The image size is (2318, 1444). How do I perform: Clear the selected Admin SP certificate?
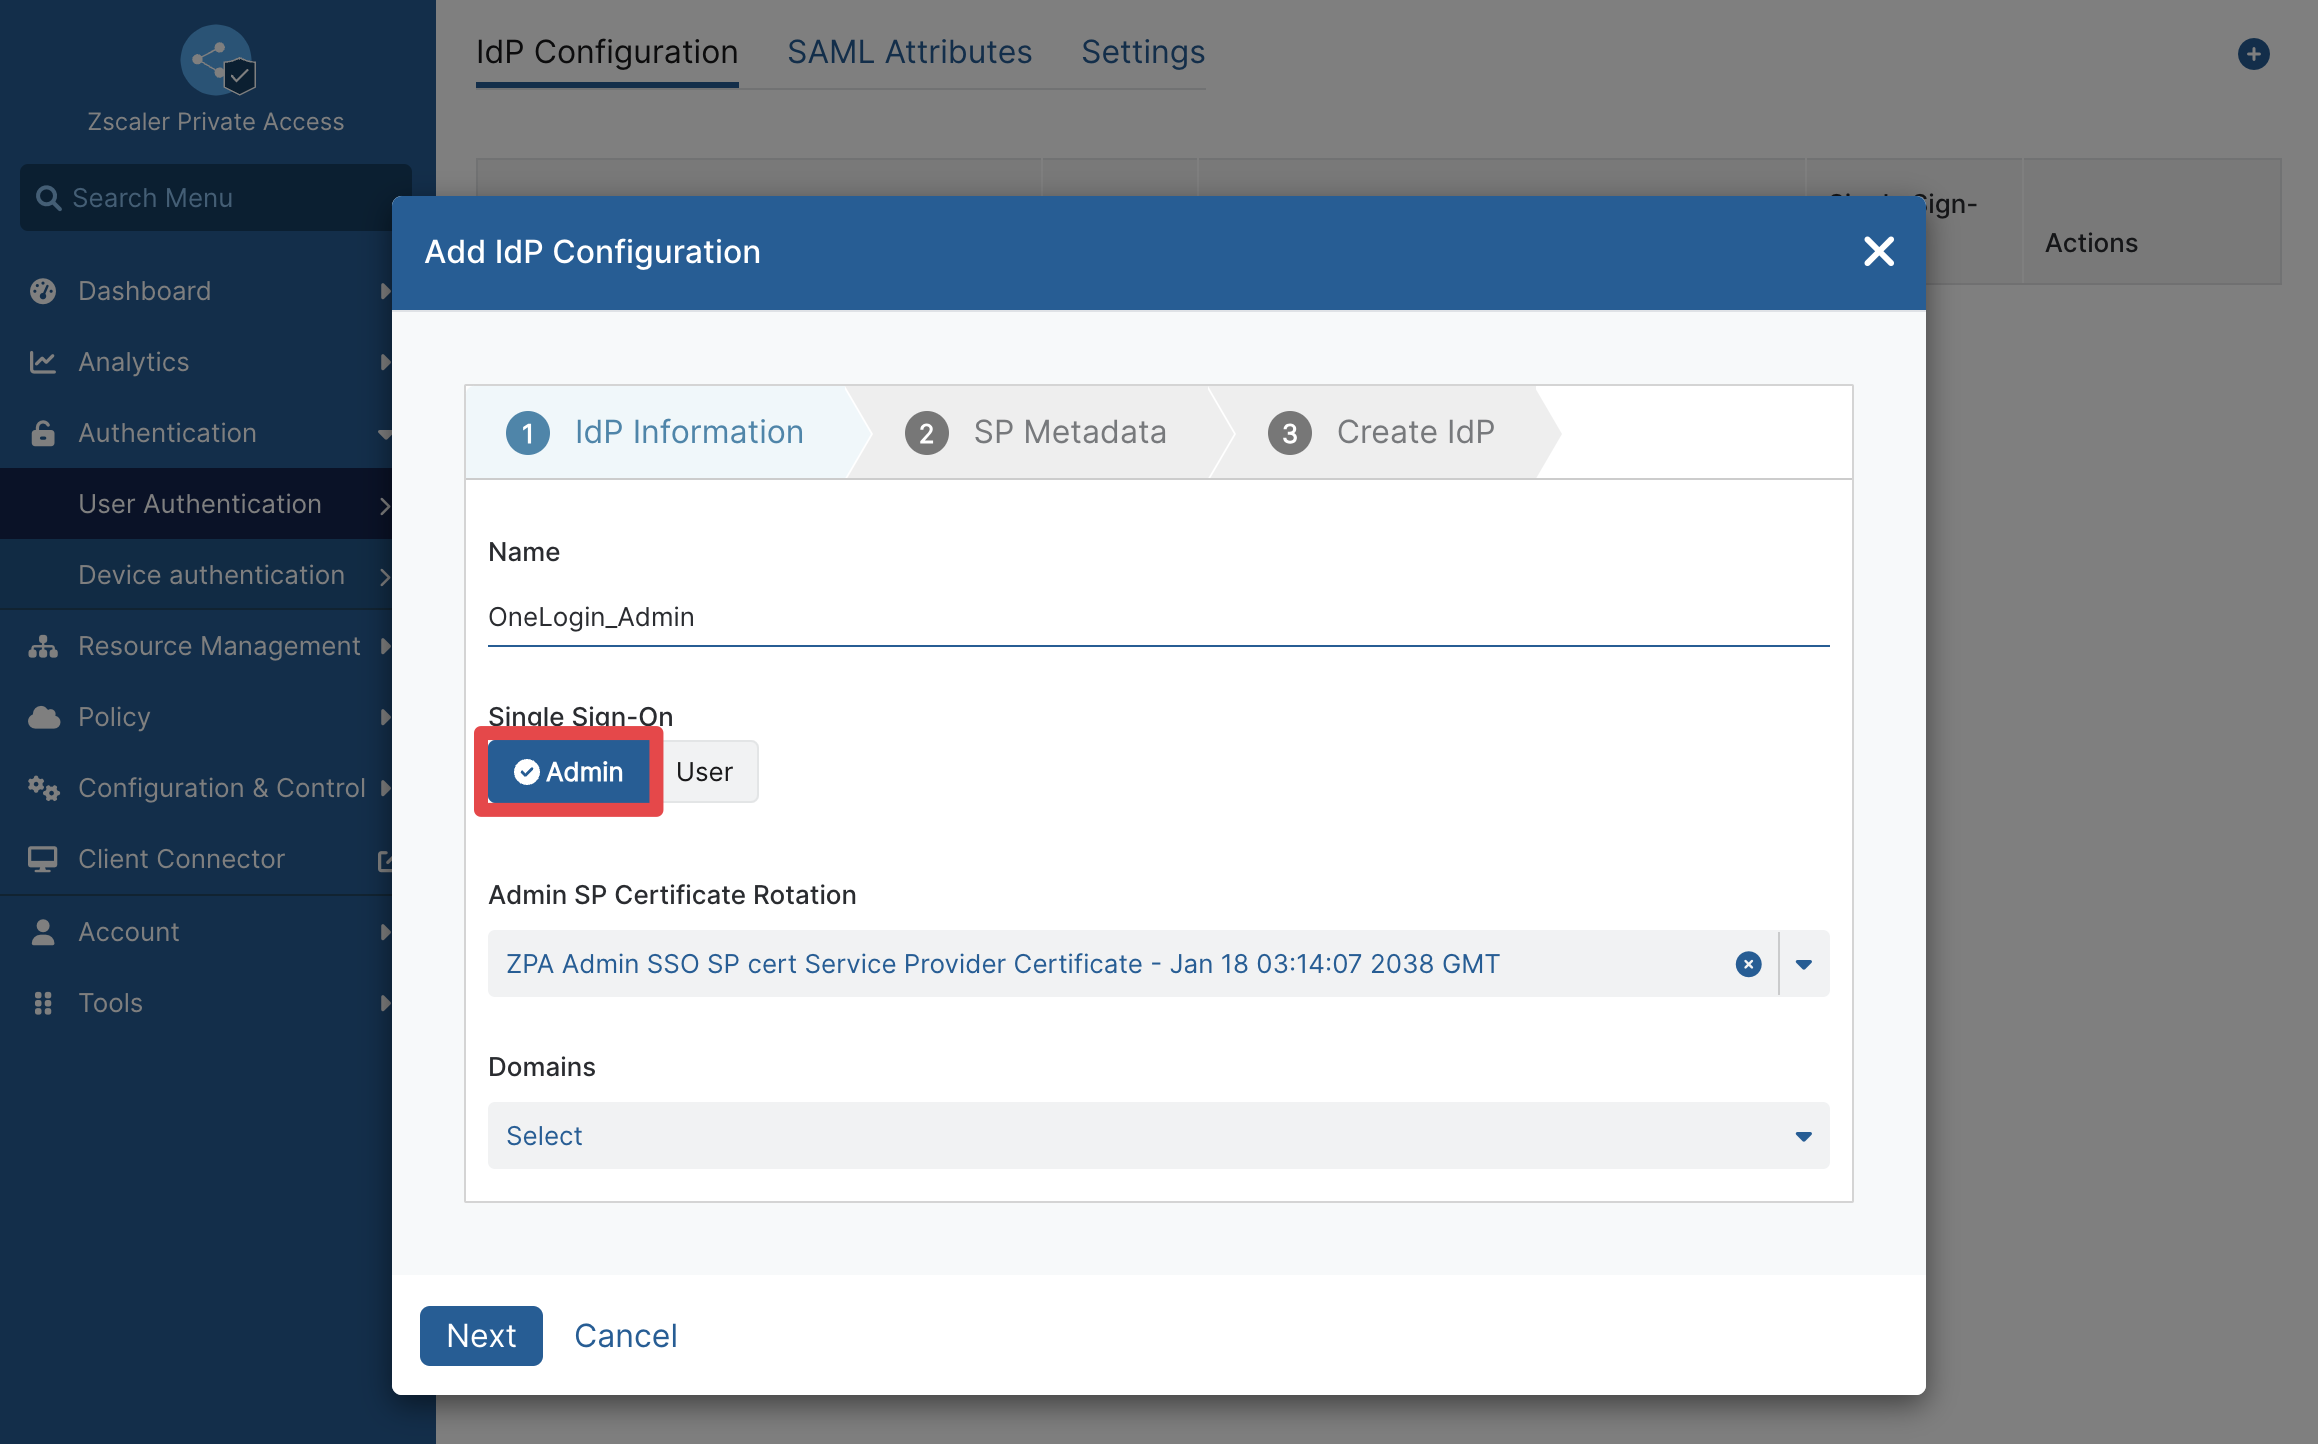pos(1748,964)
